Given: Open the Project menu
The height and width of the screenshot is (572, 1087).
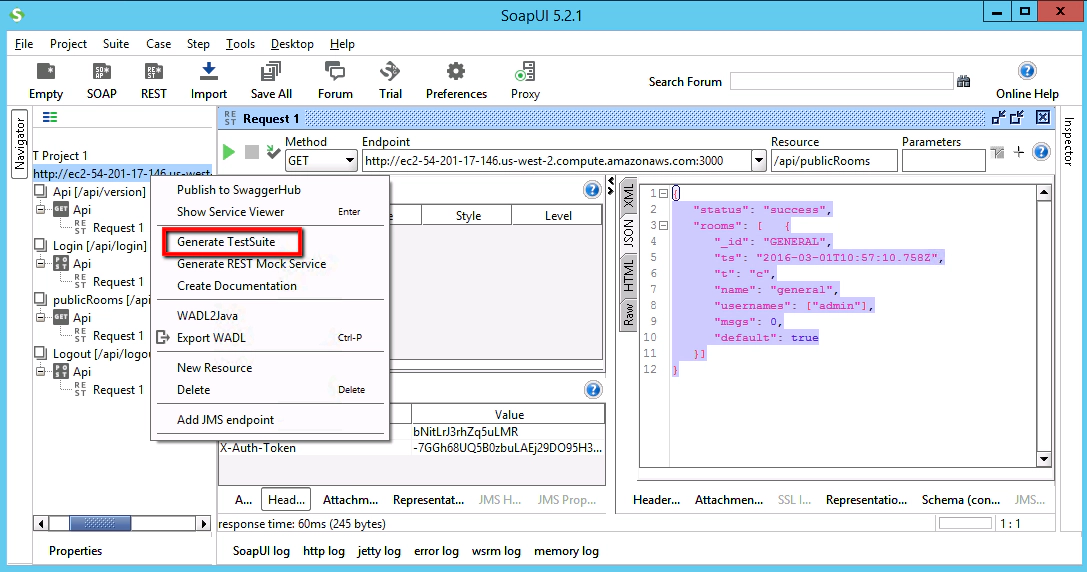Looking at the screenshot, I should (x=68, y=44).
